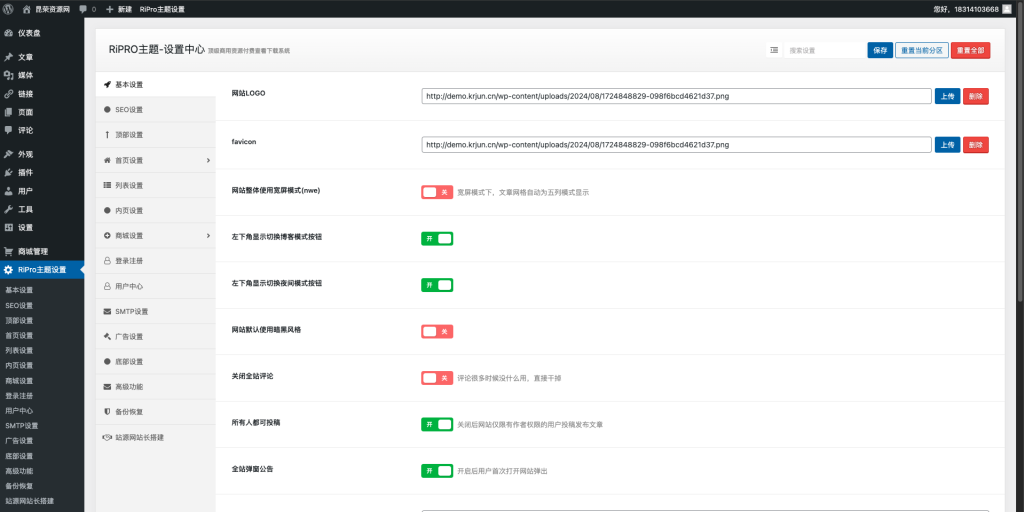Image resolution: width=1024 pixels, height=512 pixels.
Task: Turn off 左下角显示切换博客模式按钮 switch
Action: point(437,238)
